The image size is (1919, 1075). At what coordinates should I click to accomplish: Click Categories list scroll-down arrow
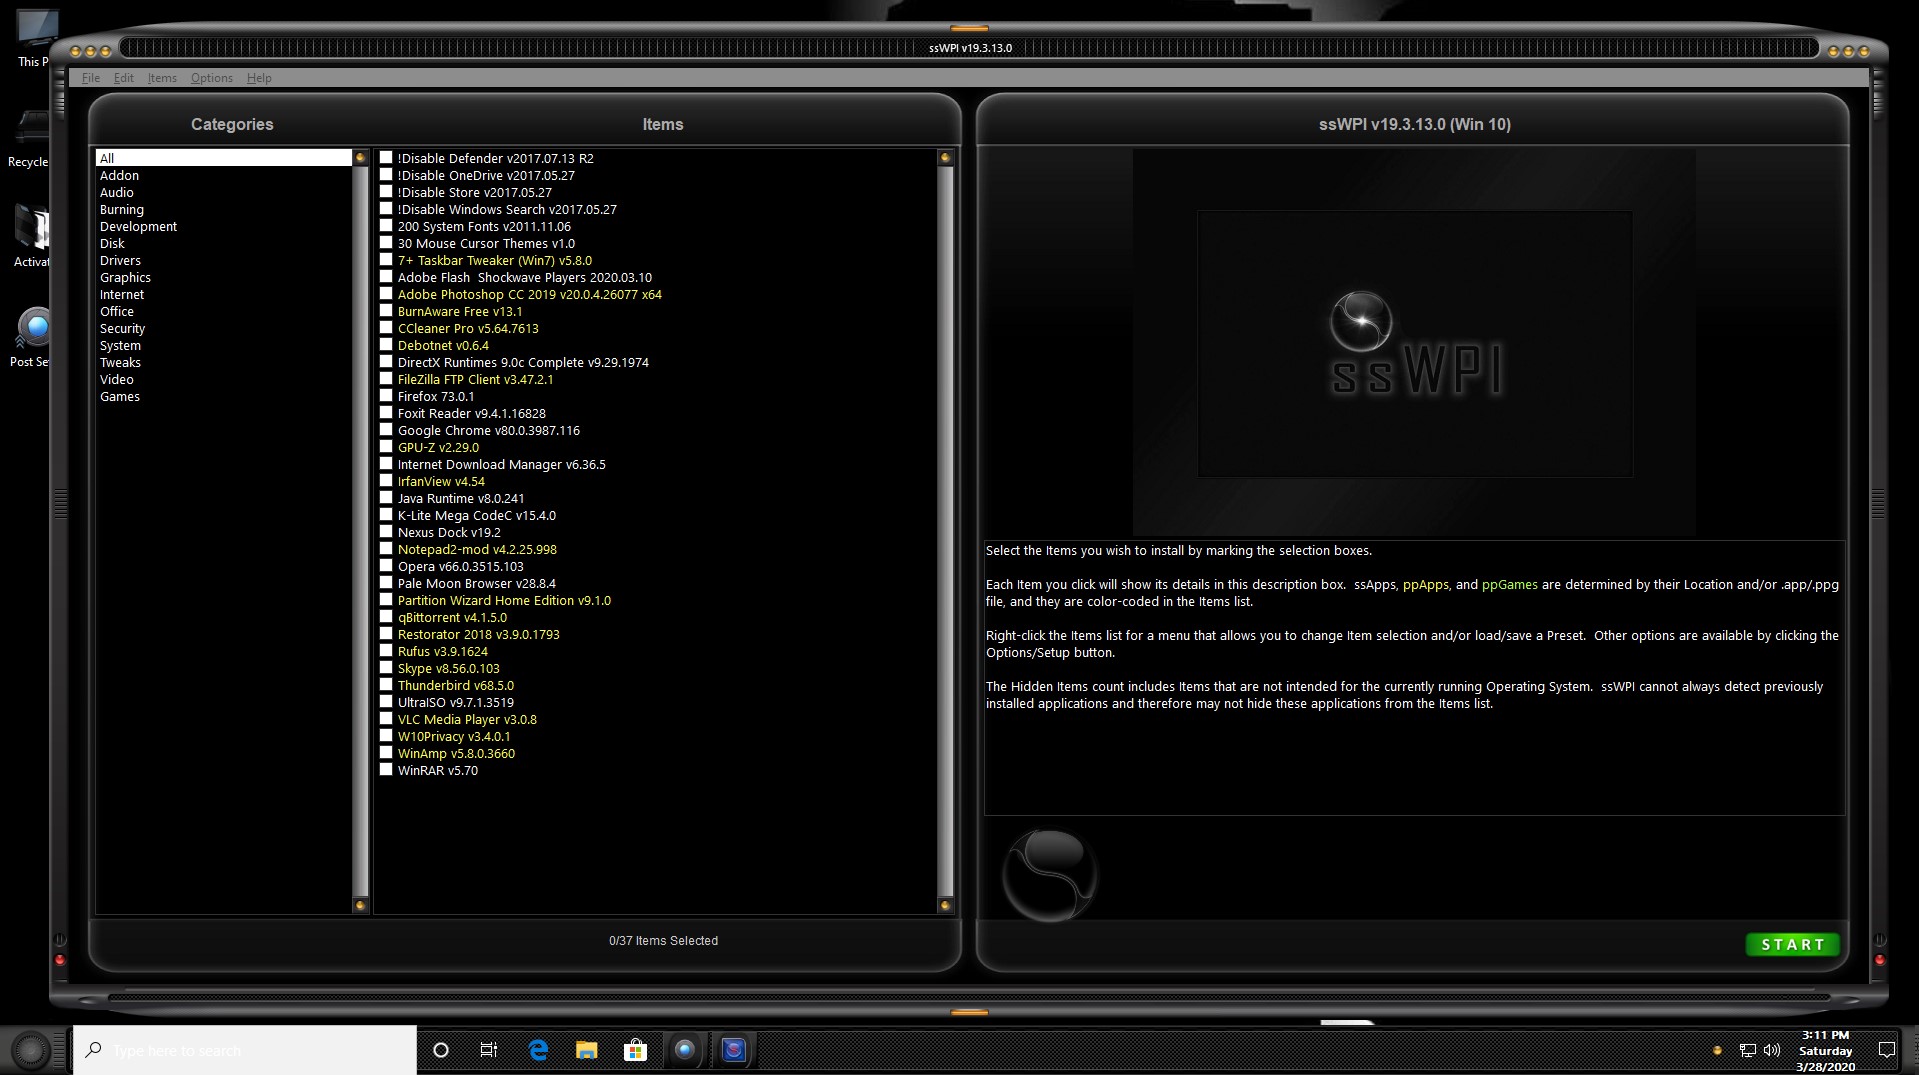(x=361, y=905)
